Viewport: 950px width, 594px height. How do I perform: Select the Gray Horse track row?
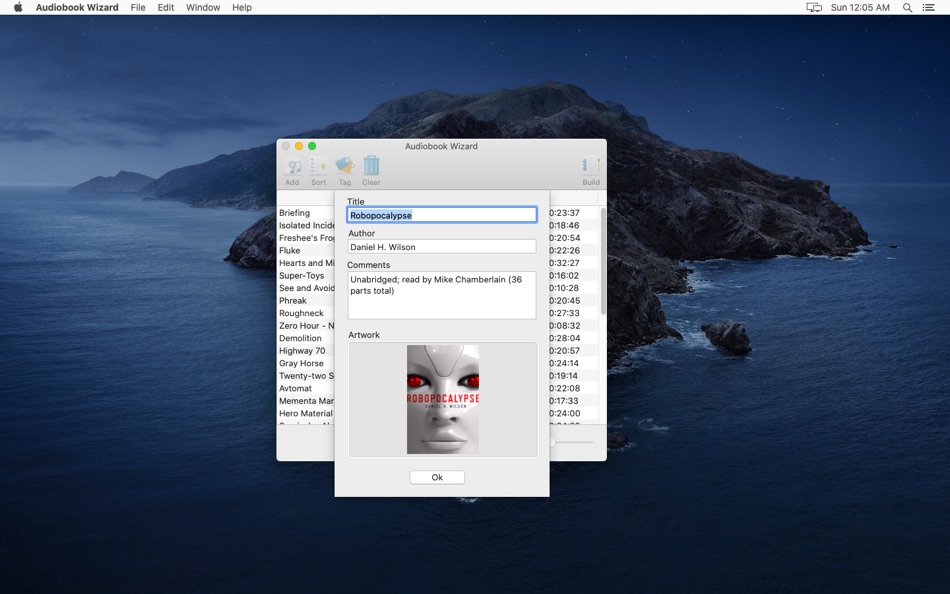306,363
